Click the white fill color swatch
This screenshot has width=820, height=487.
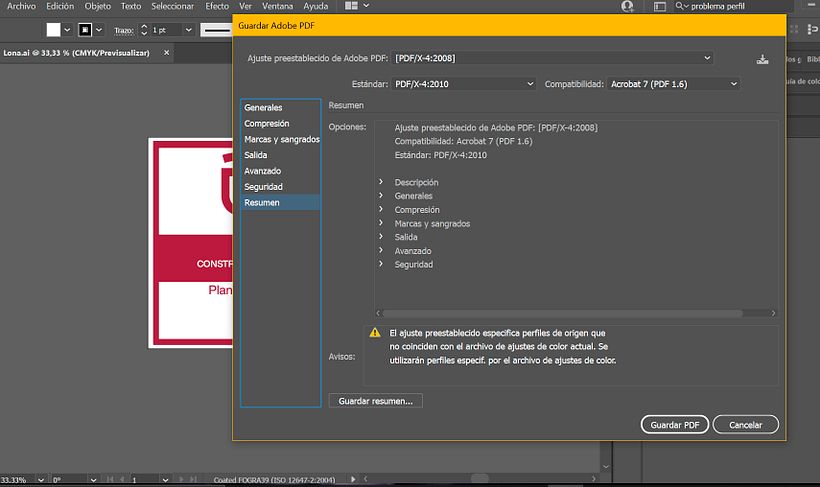pyautogui.click(x=53, y=30)
